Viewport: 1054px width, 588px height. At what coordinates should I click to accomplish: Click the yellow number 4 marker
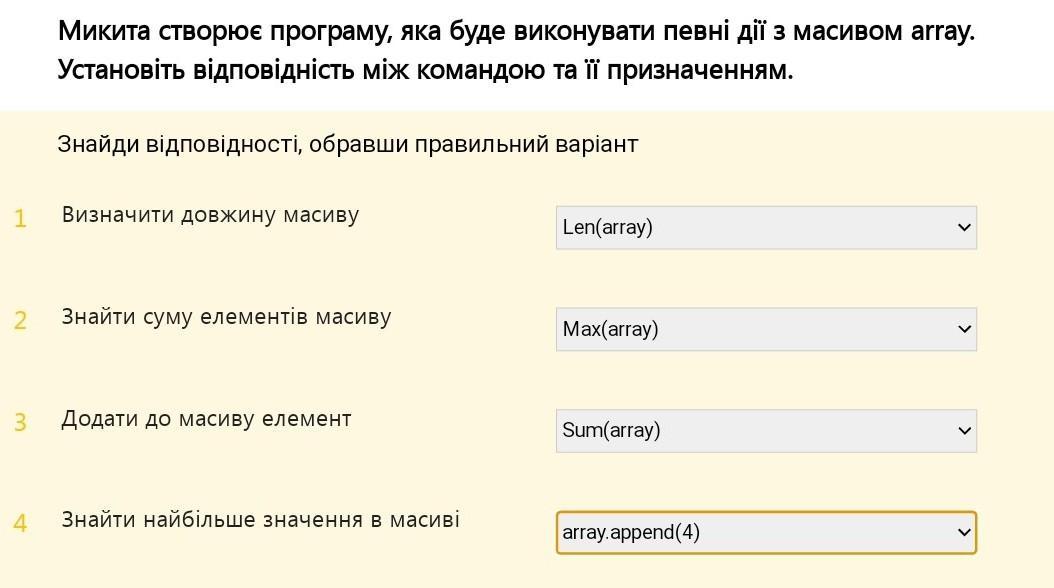(x=20, y=523)
